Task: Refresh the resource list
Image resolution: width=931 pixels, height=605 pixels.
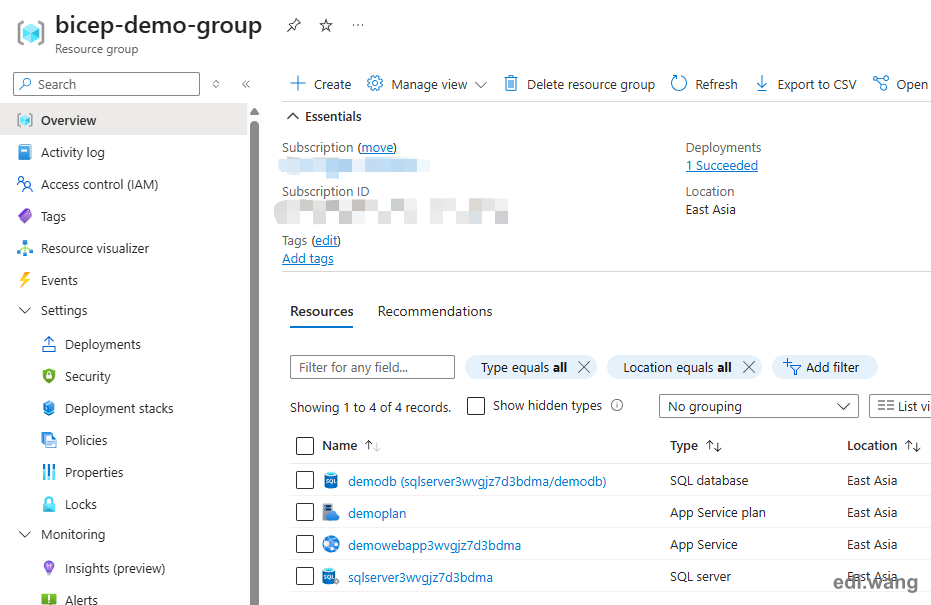Action: pos(704,84)
